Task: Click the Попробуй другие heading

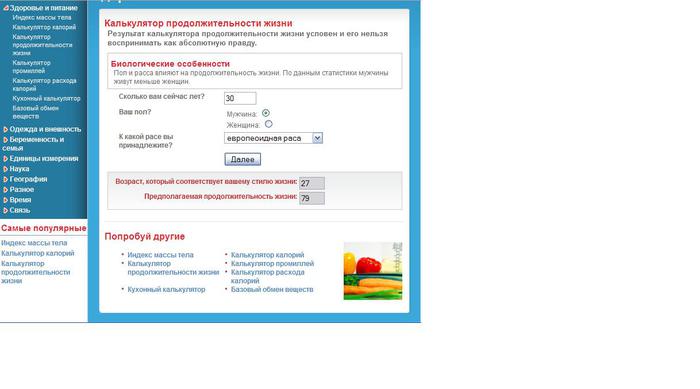Action: 145,236
